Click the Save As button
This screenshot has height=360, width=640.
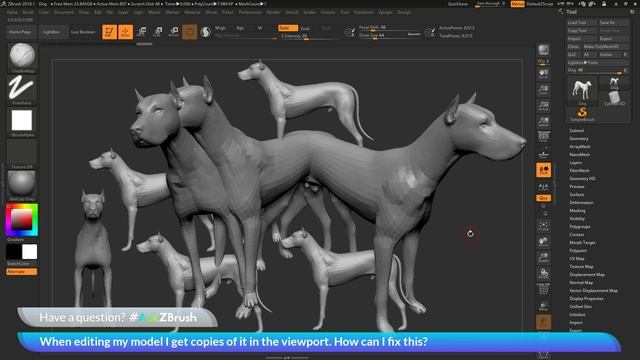click(x=613, y=22)
